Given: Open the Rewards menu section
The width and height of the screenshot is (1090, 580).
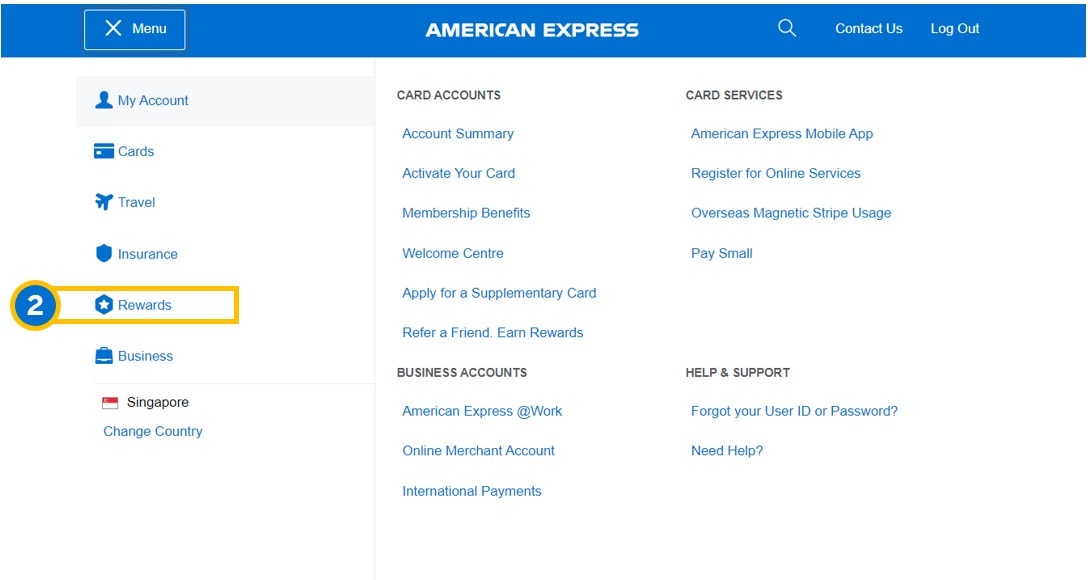Looking at the screenshot, I should (145, 305).
